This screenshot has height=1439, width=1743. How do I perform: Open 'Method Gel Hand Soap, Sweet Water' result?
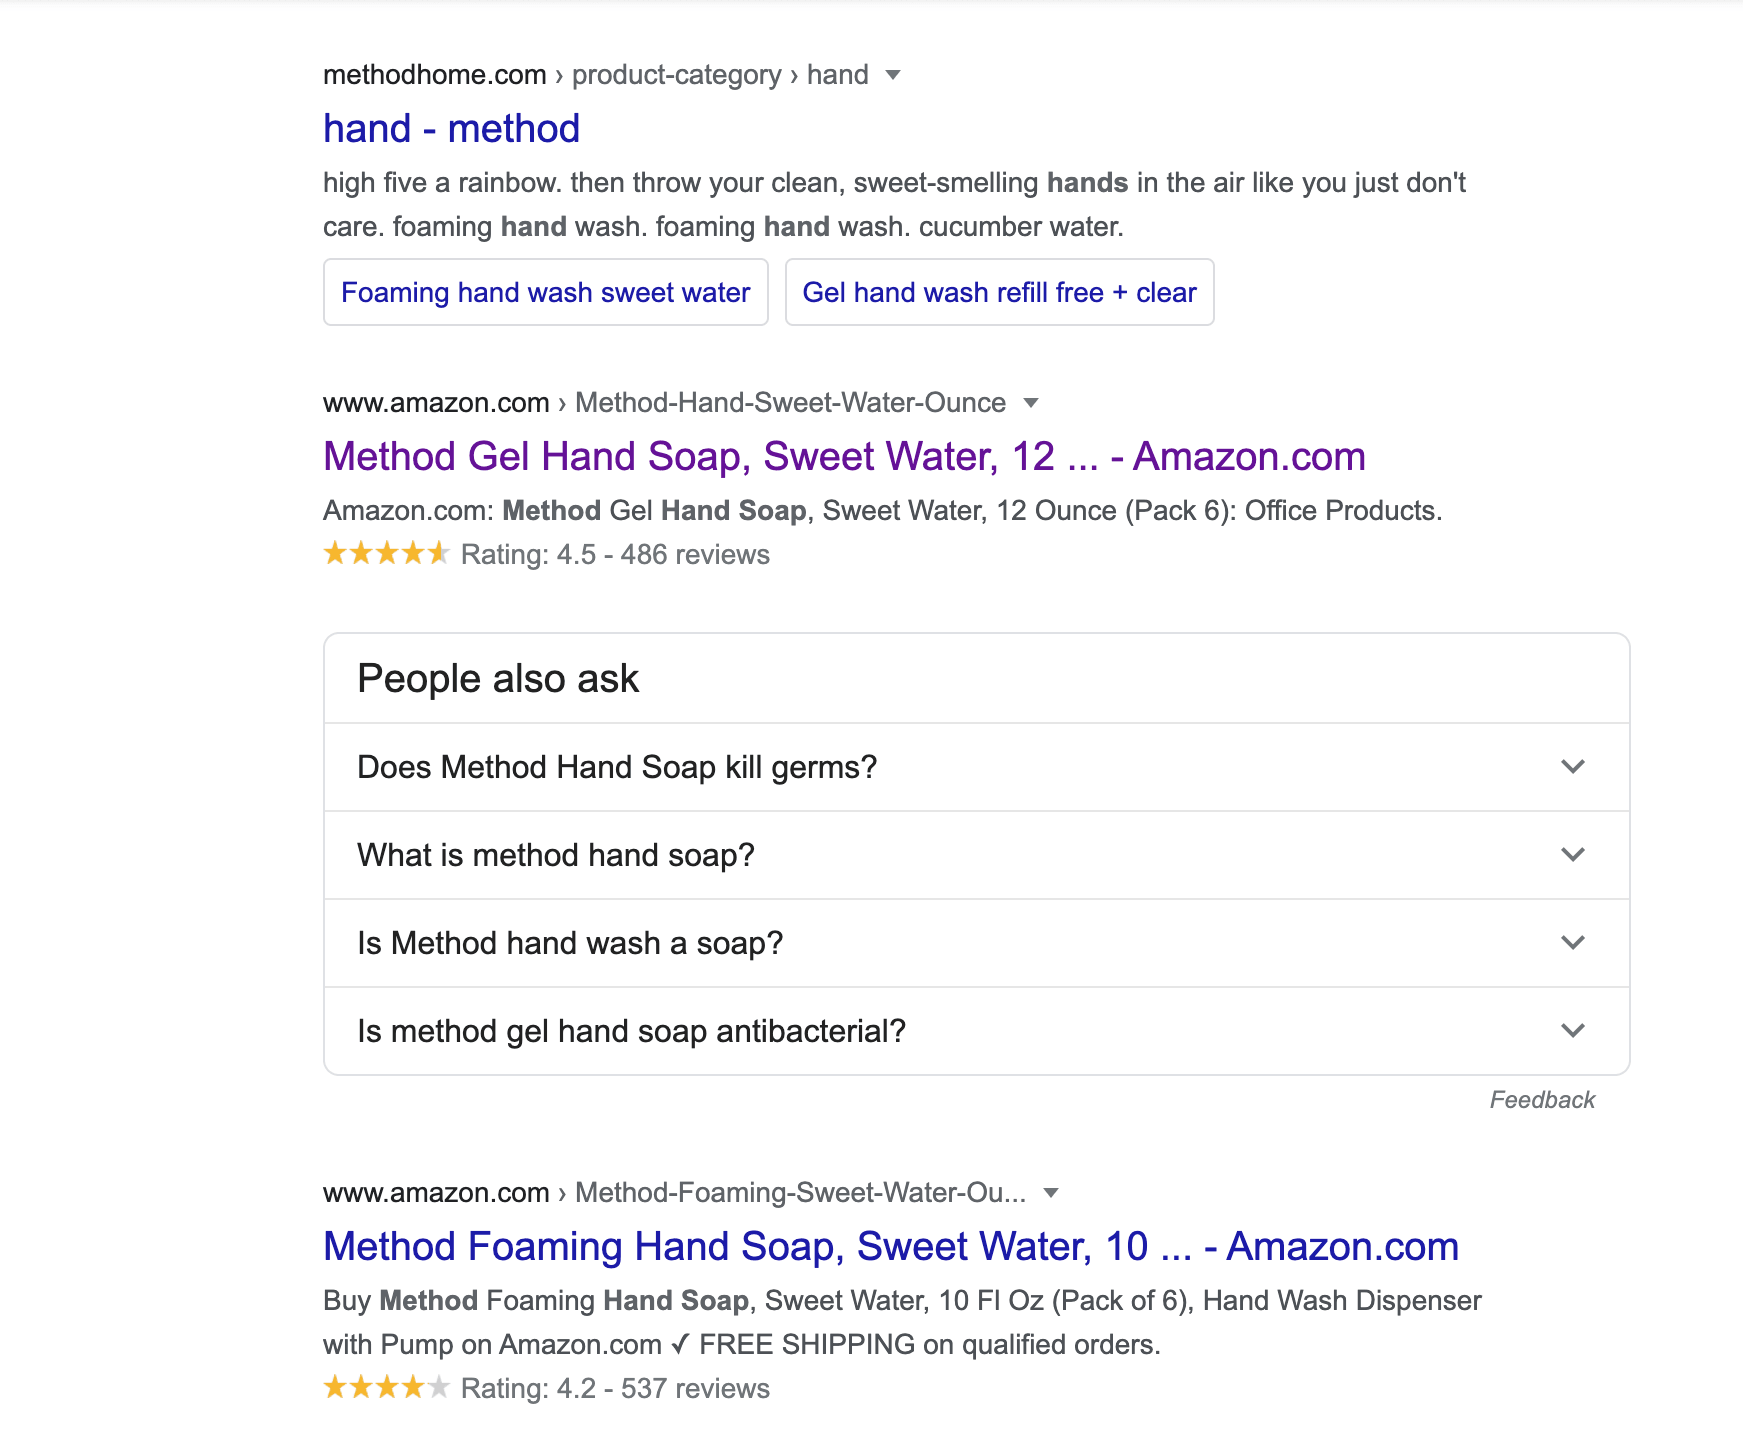click(844, 457)
